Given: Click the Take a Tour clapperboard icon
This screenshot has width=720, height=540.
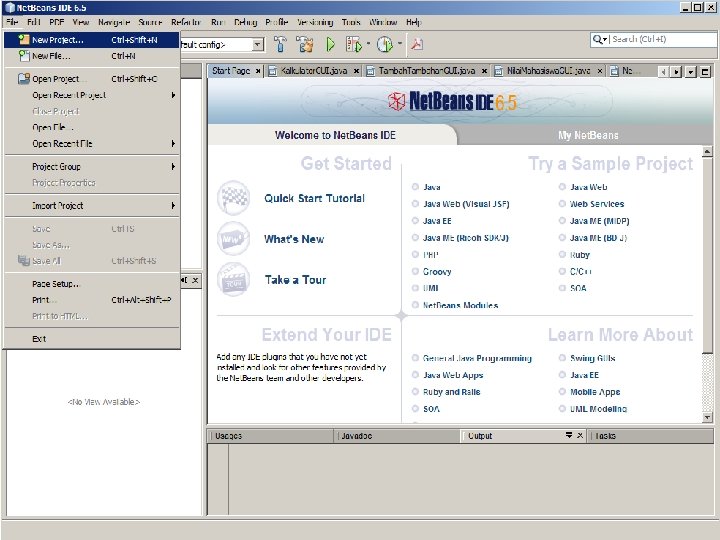Looking at the screenshot, I should [x=234, y=279].
